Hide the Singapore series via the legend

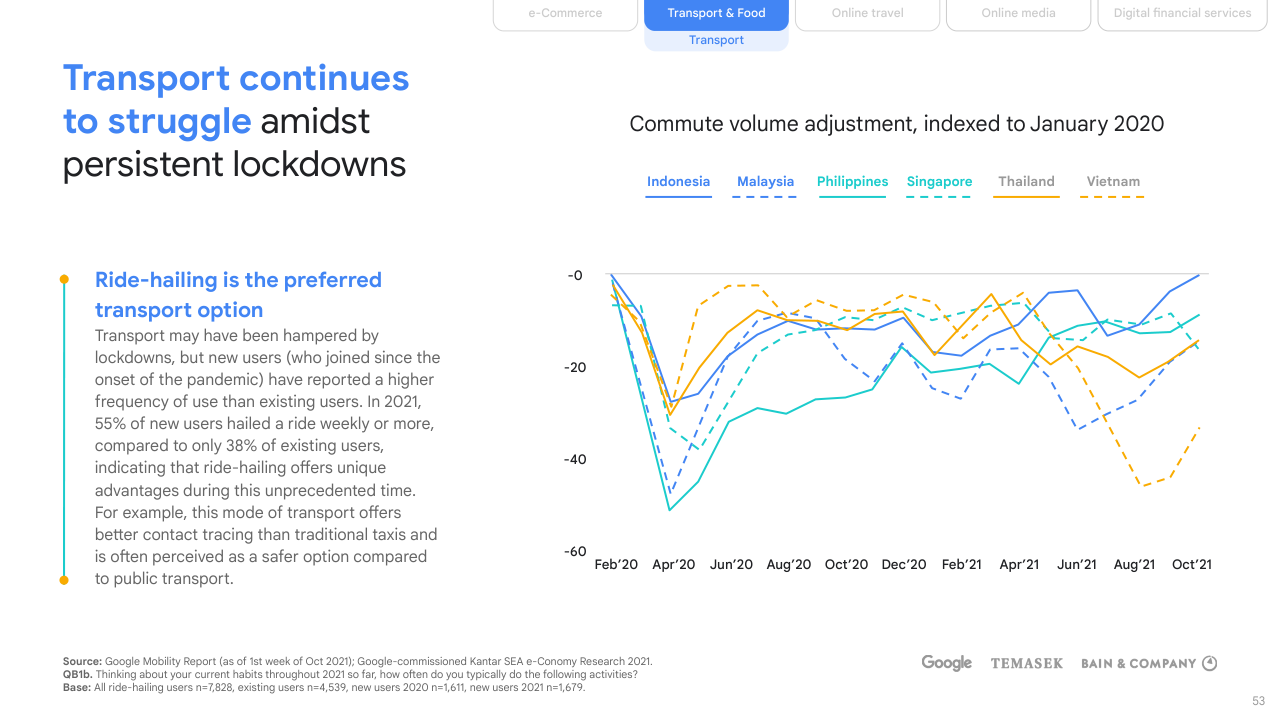[939, 182]
